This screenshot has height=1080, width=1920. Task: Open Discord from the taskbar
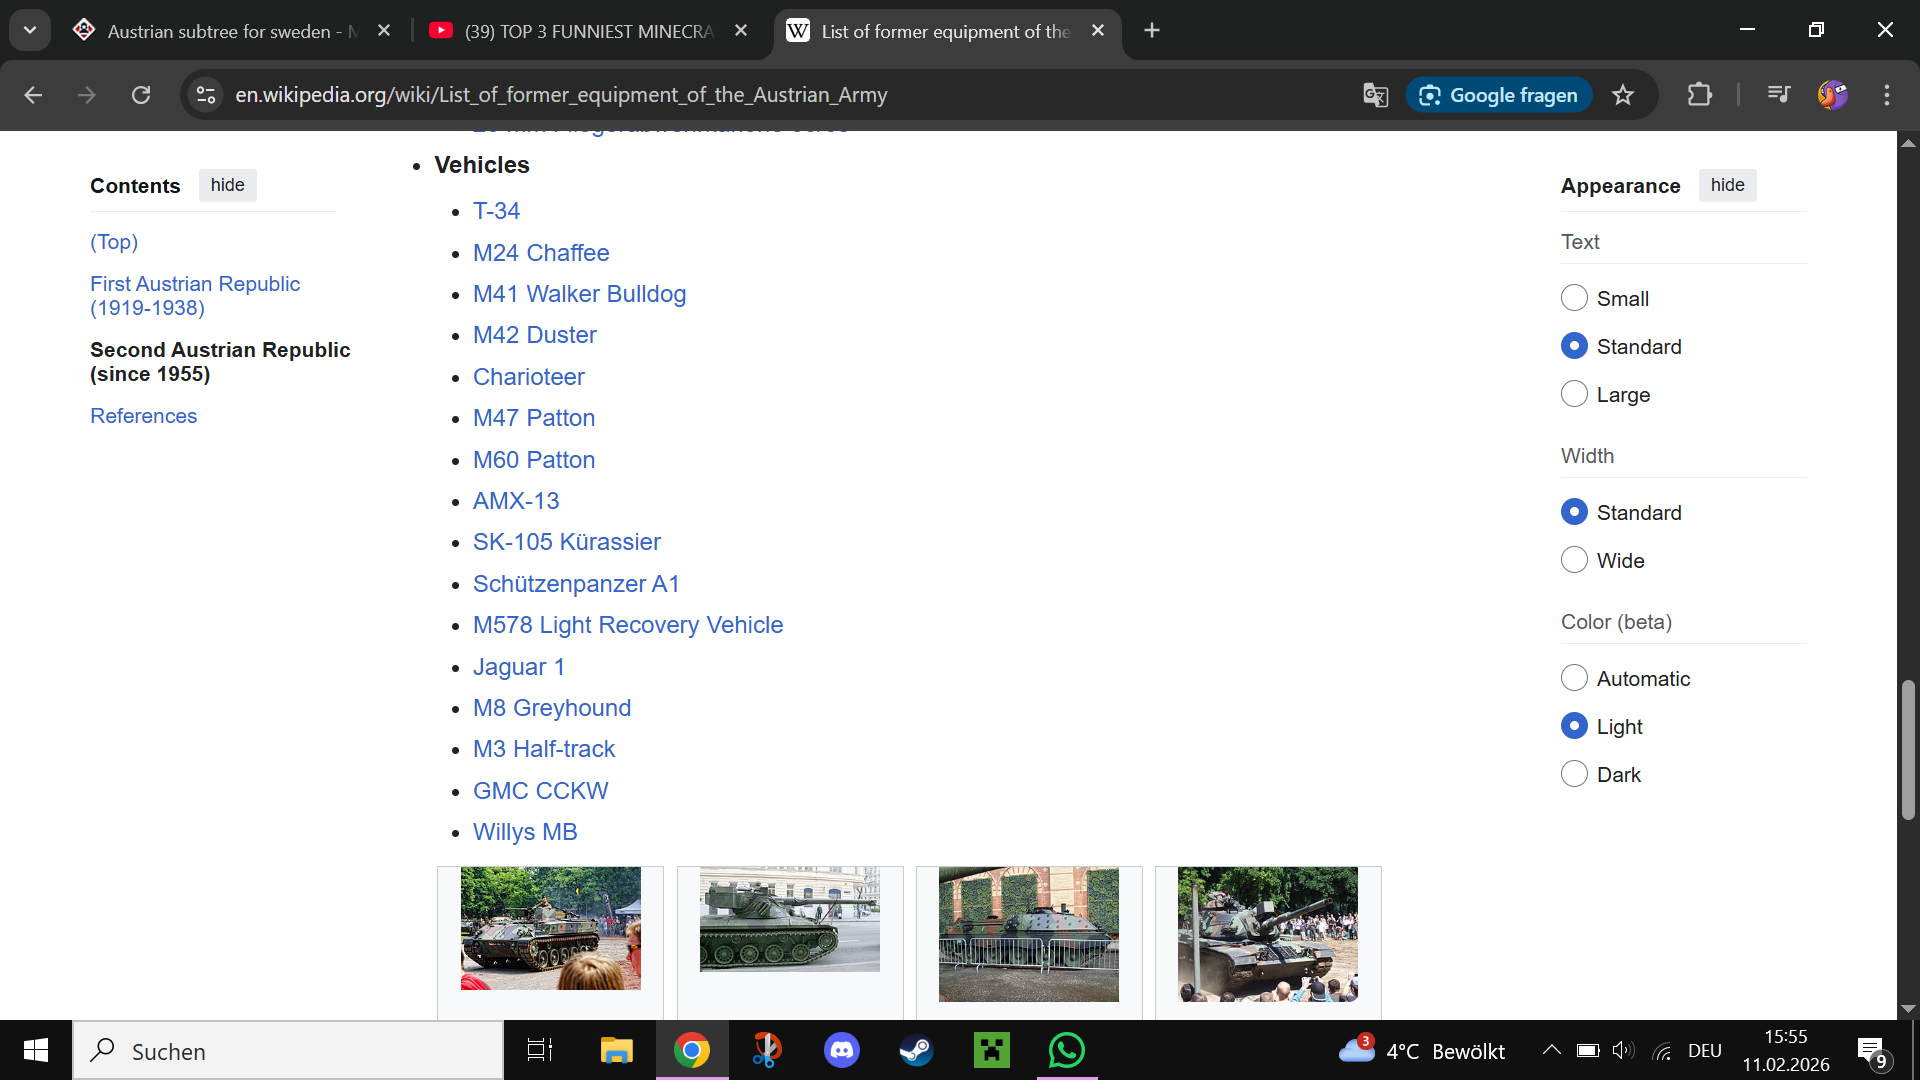[x=841, y=1051]
